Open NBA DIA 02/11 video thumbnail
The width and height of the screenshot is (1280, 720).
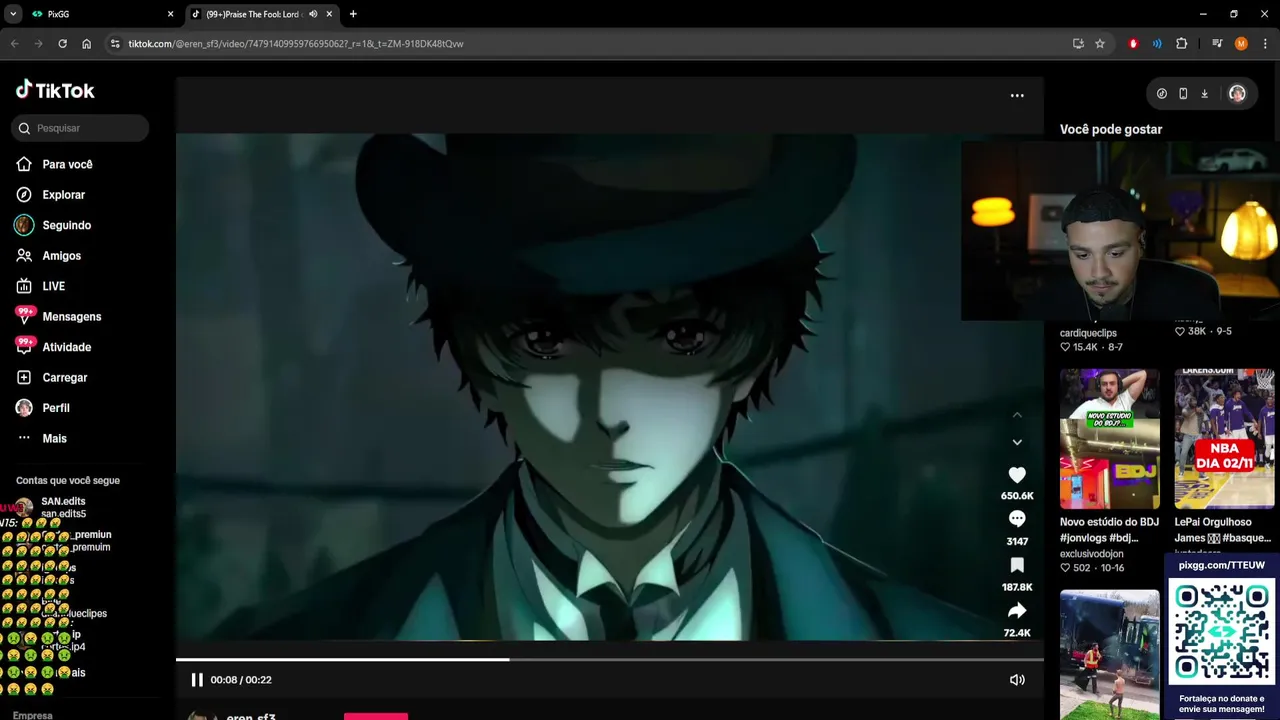click(x=1224, y=439)
